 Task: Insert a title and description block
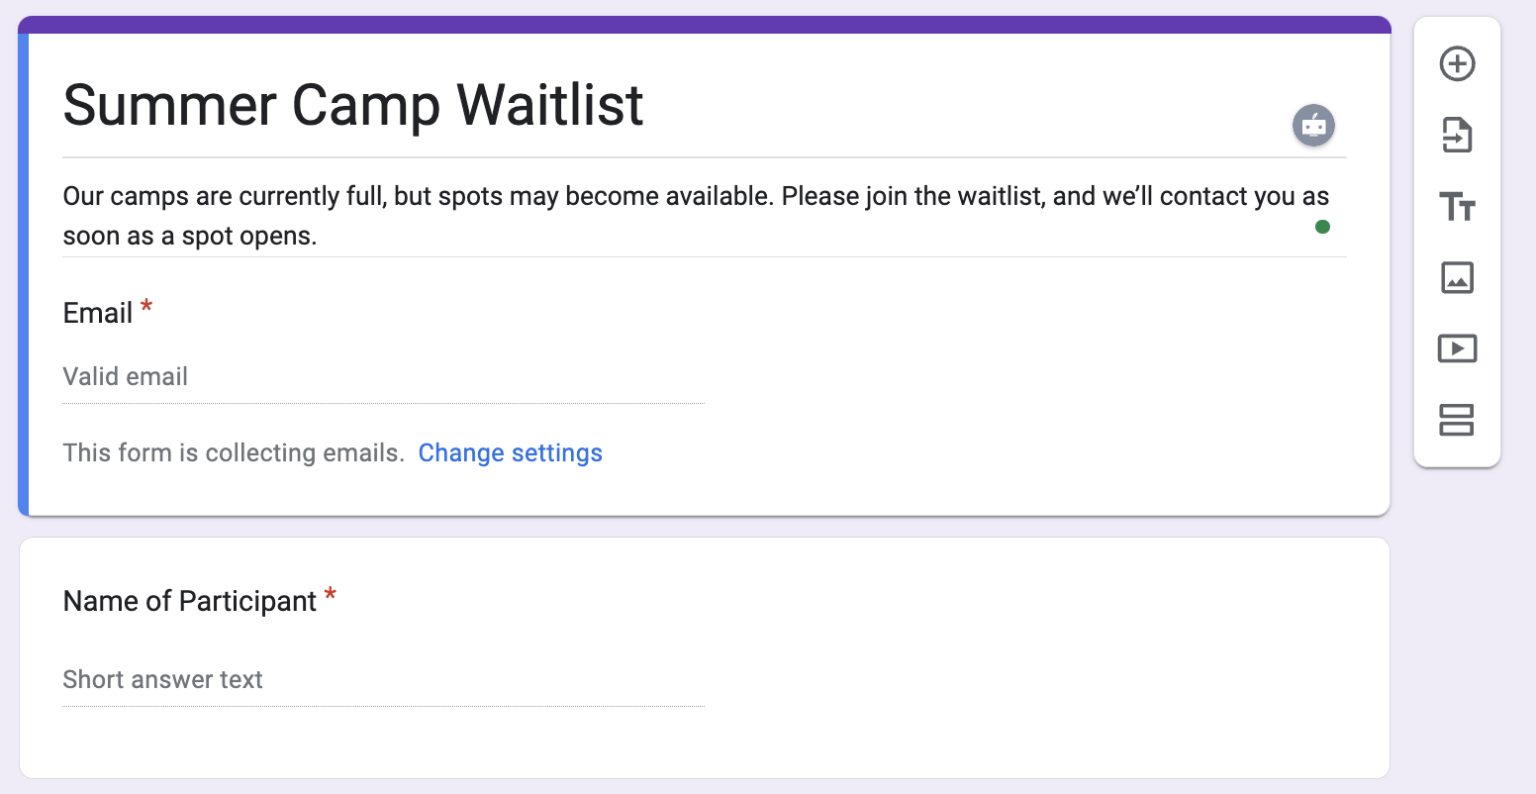1457,207
